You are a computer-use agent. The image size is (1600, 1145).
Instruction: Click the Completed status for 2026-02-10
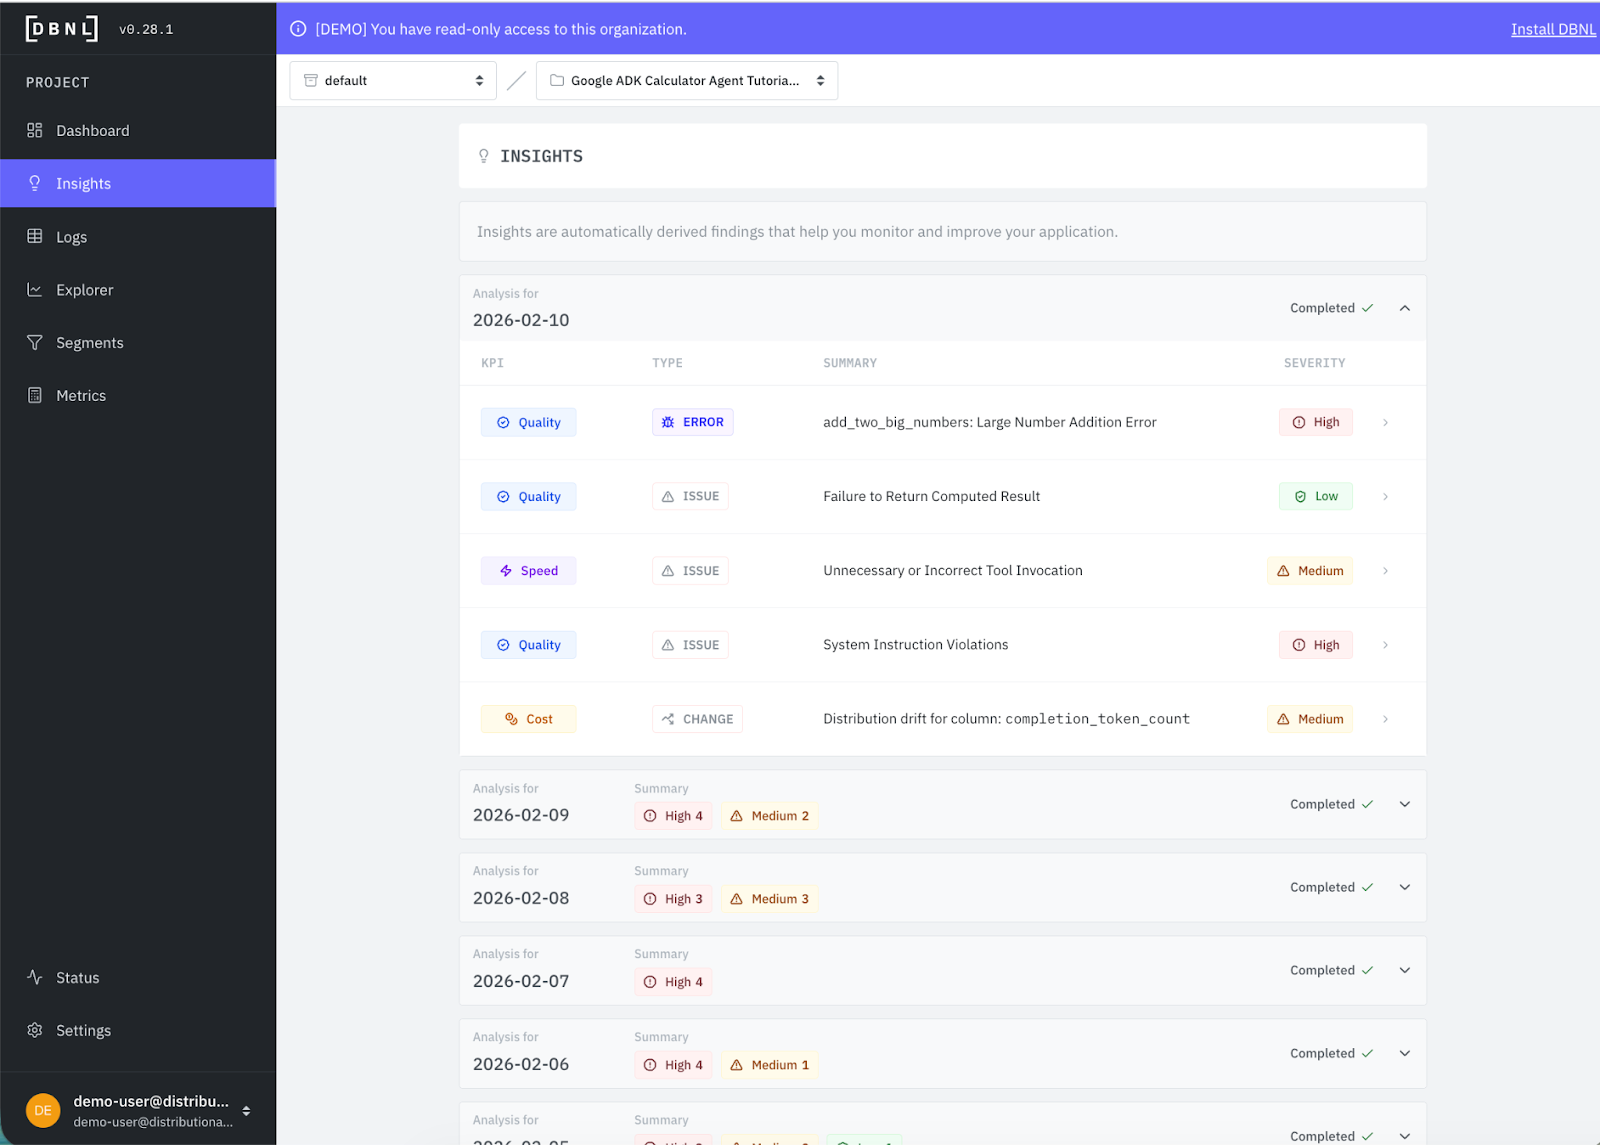click(1332, 308)
